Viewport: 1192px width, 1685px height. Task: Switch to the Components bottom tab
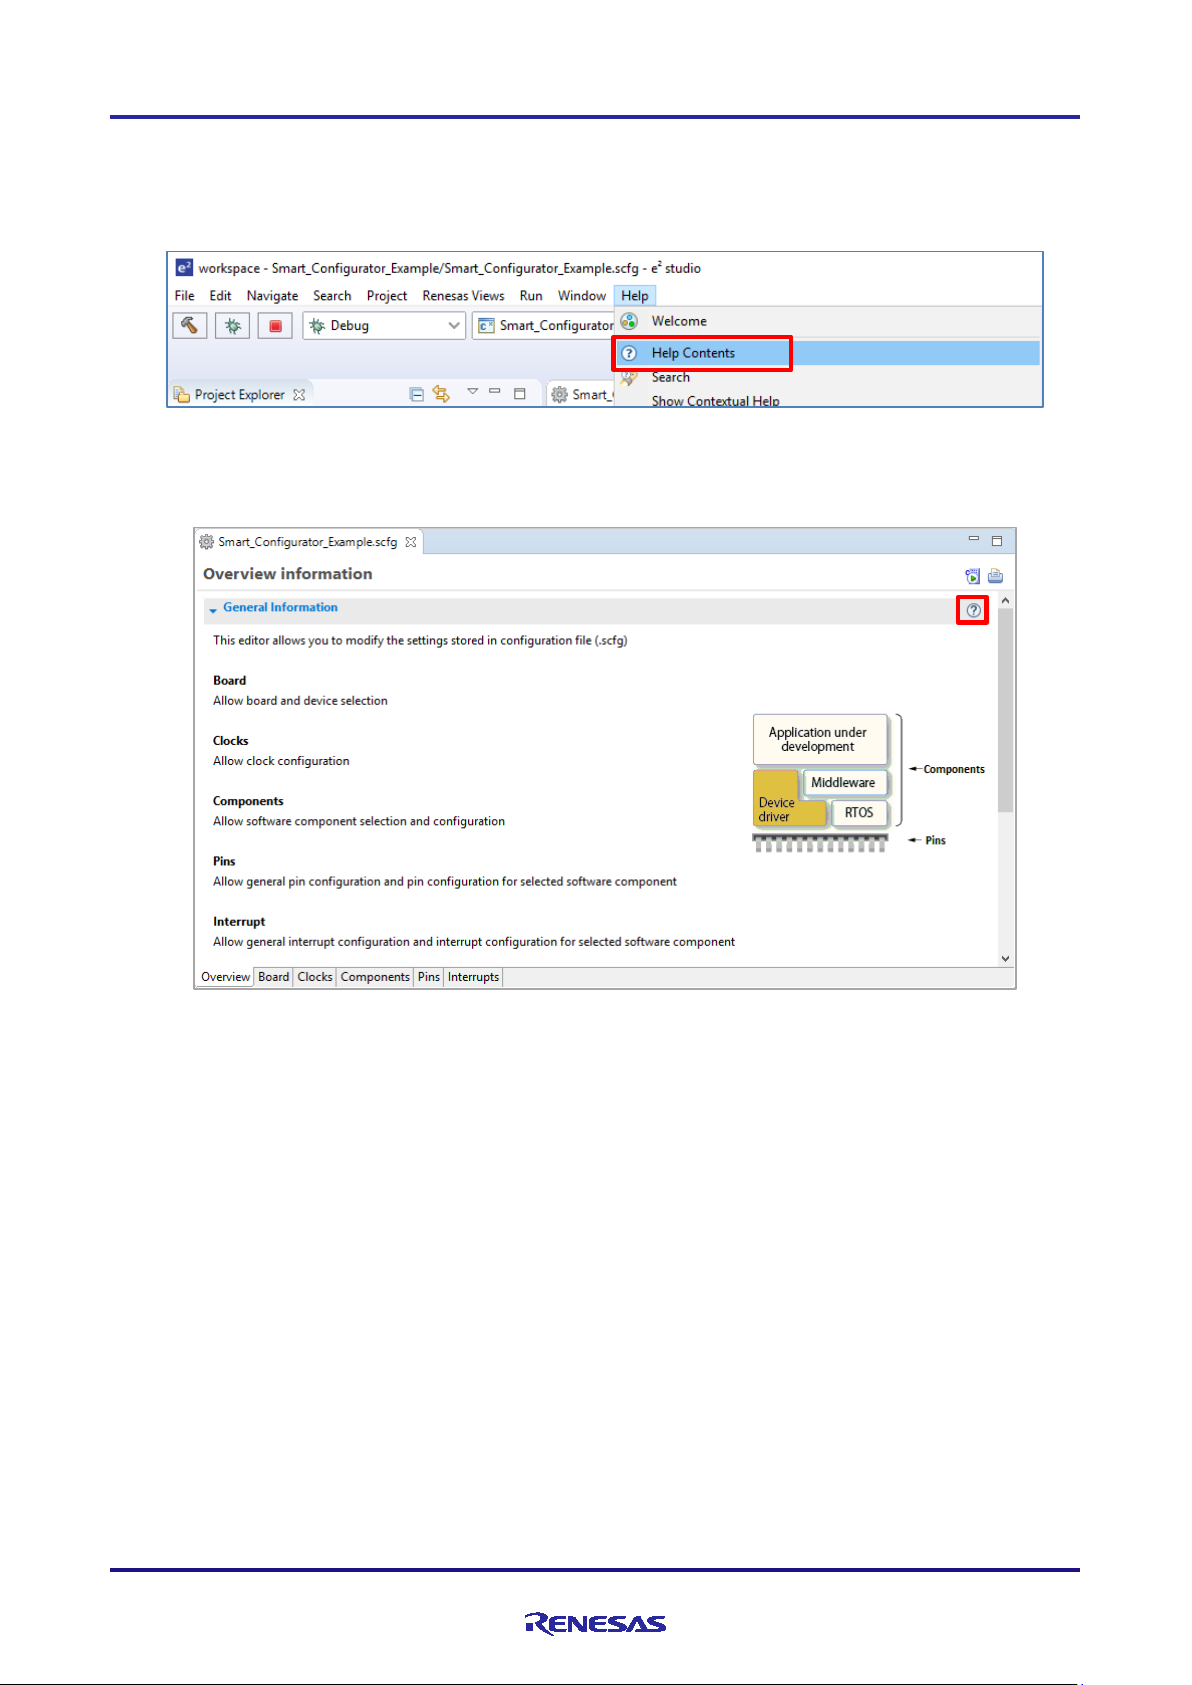point(375,977)
